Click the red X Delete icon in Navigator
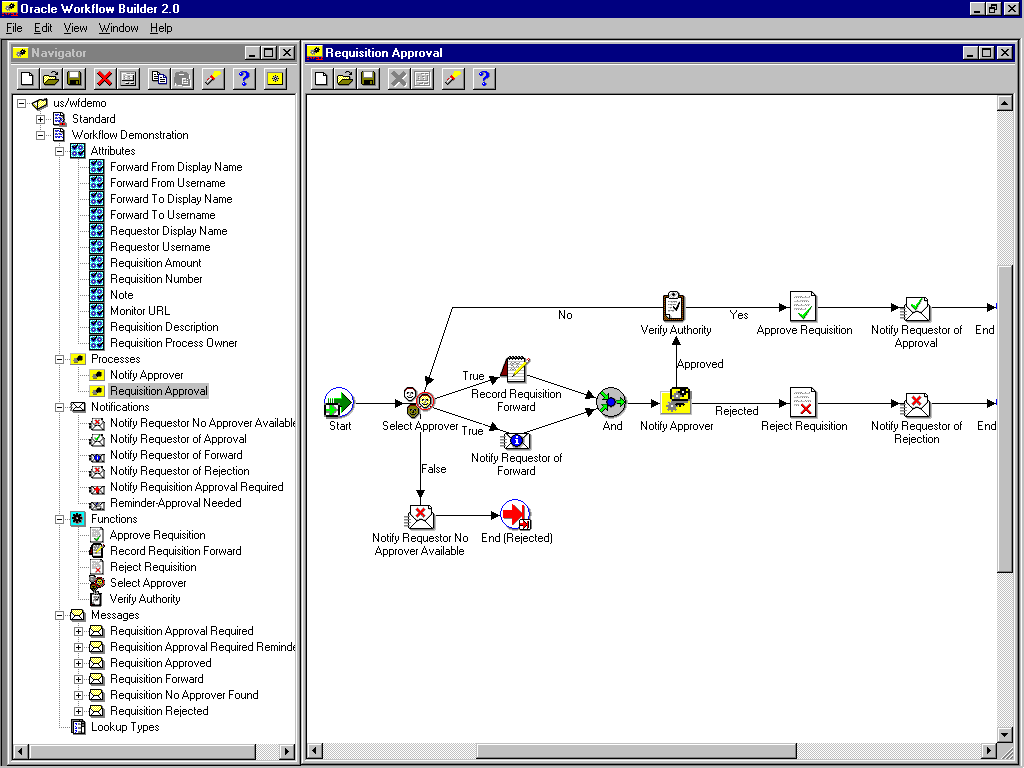 104,79
